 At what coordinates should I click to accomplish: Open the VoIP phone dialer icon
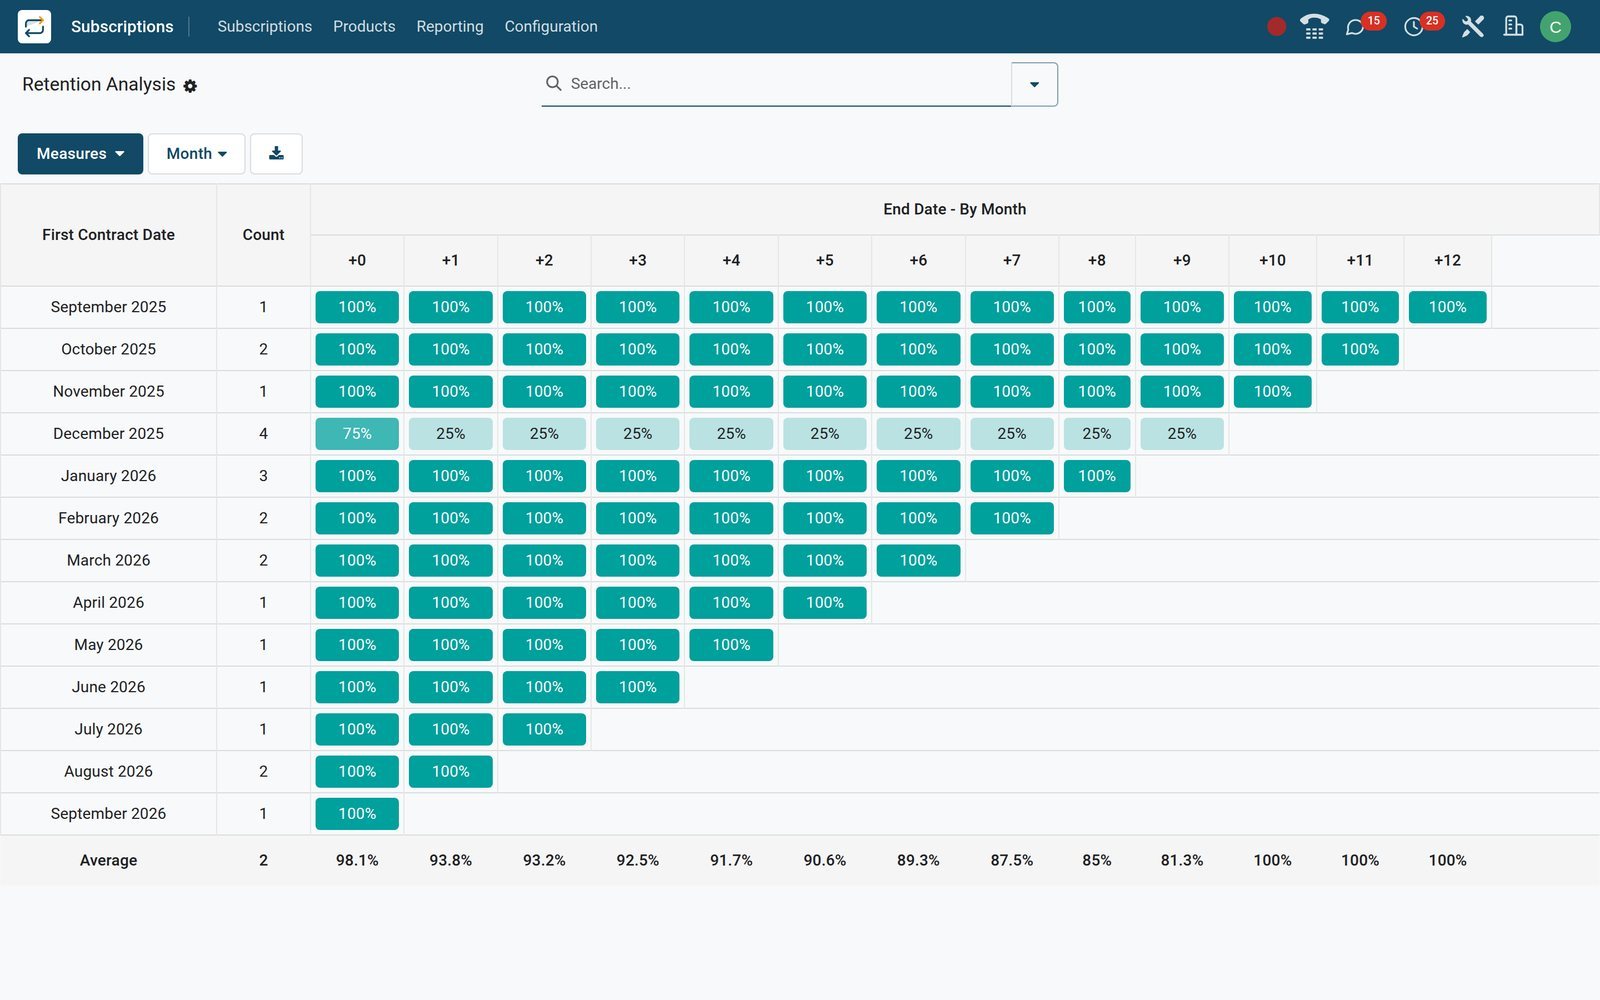pyautogui.click(x=1314, y=27)
